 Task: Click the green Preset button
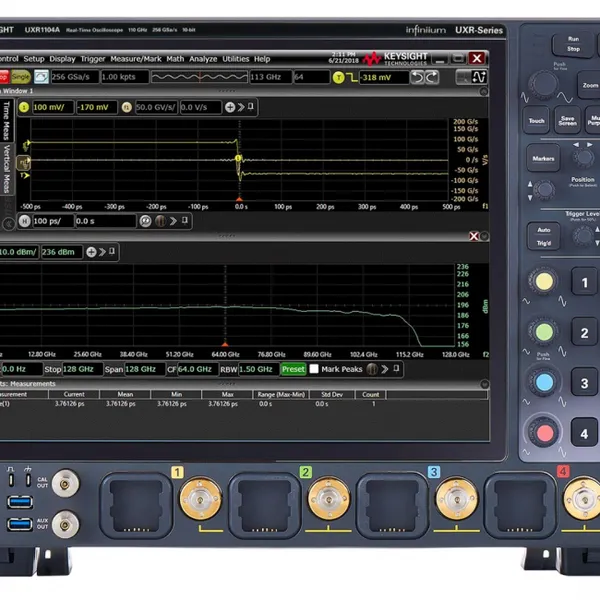coord(293,369)
